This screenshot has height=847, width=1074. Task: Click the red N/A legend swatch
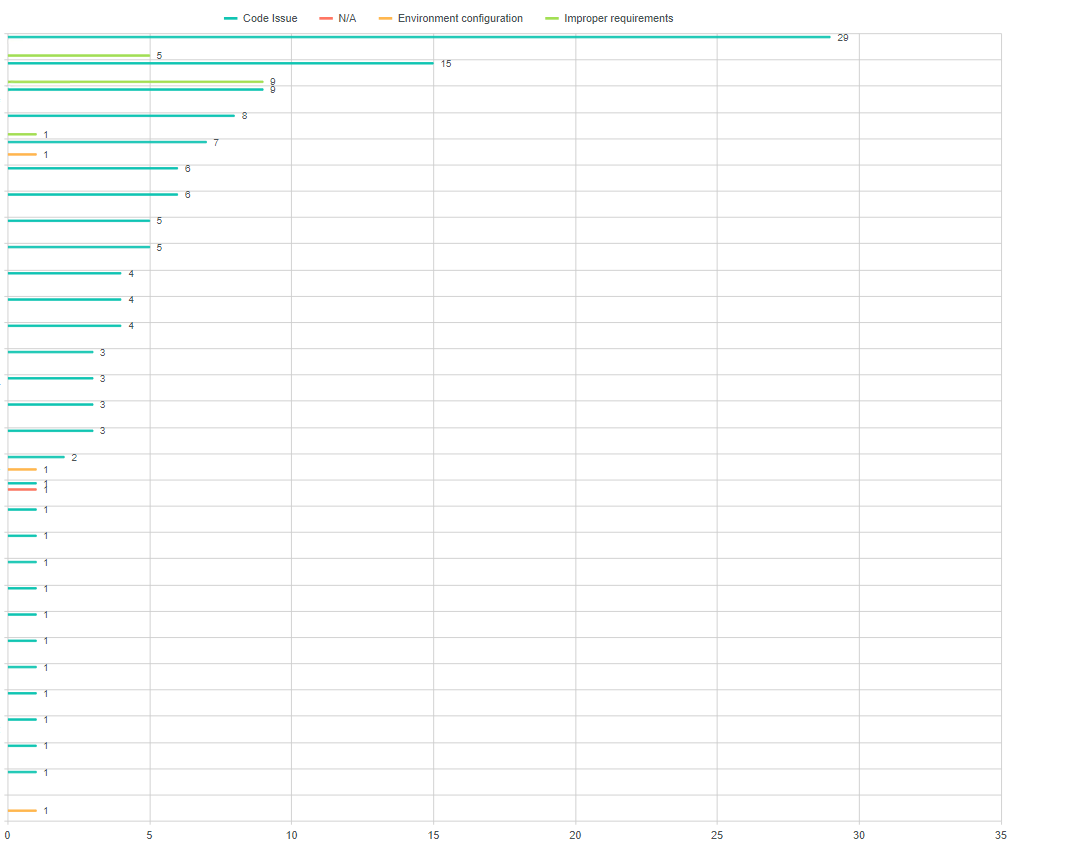pyautogui.click(x=325, y=18)
